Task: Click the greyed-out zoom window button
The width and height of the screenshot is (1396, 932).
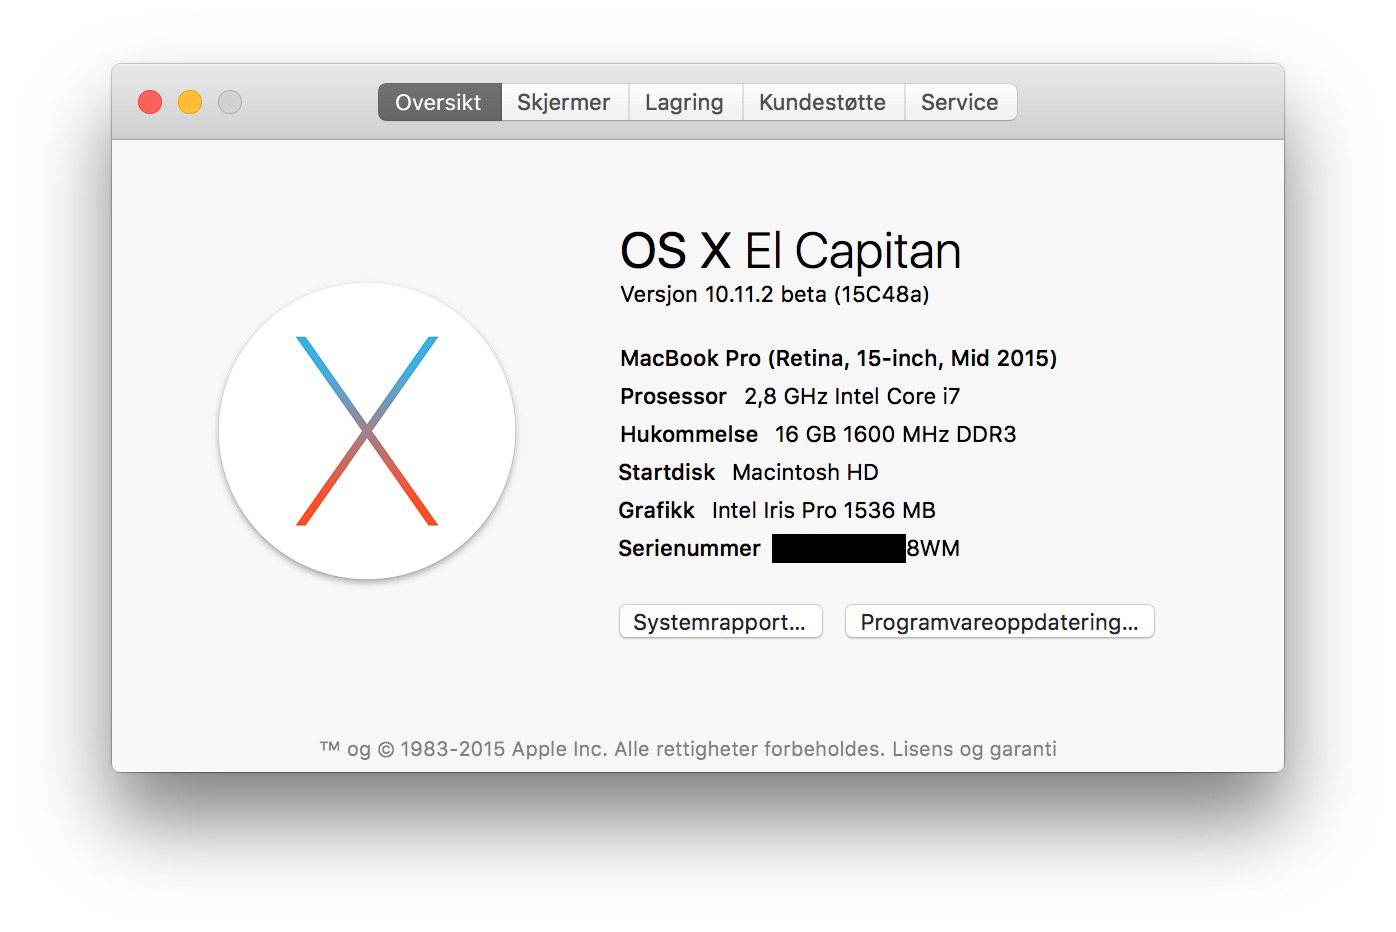Action: click(x=230, y=102)
